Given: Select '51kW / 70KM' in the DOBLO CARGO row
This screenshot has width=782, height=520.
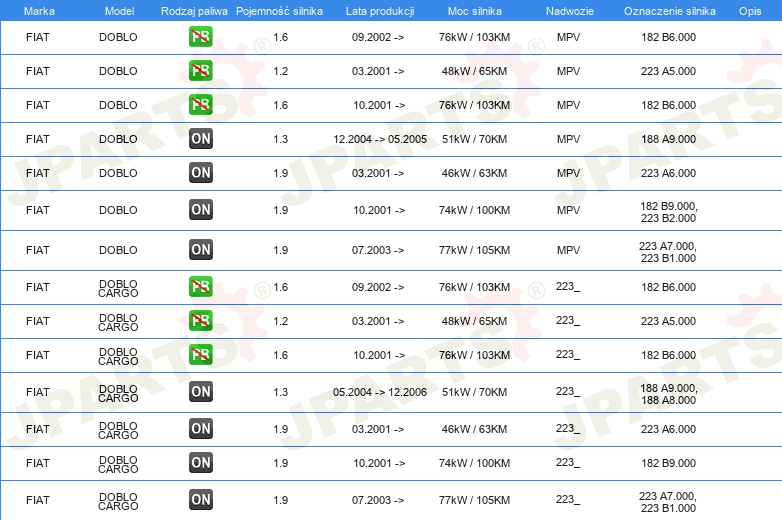Looking at the screenshot, I should [474, 392].
